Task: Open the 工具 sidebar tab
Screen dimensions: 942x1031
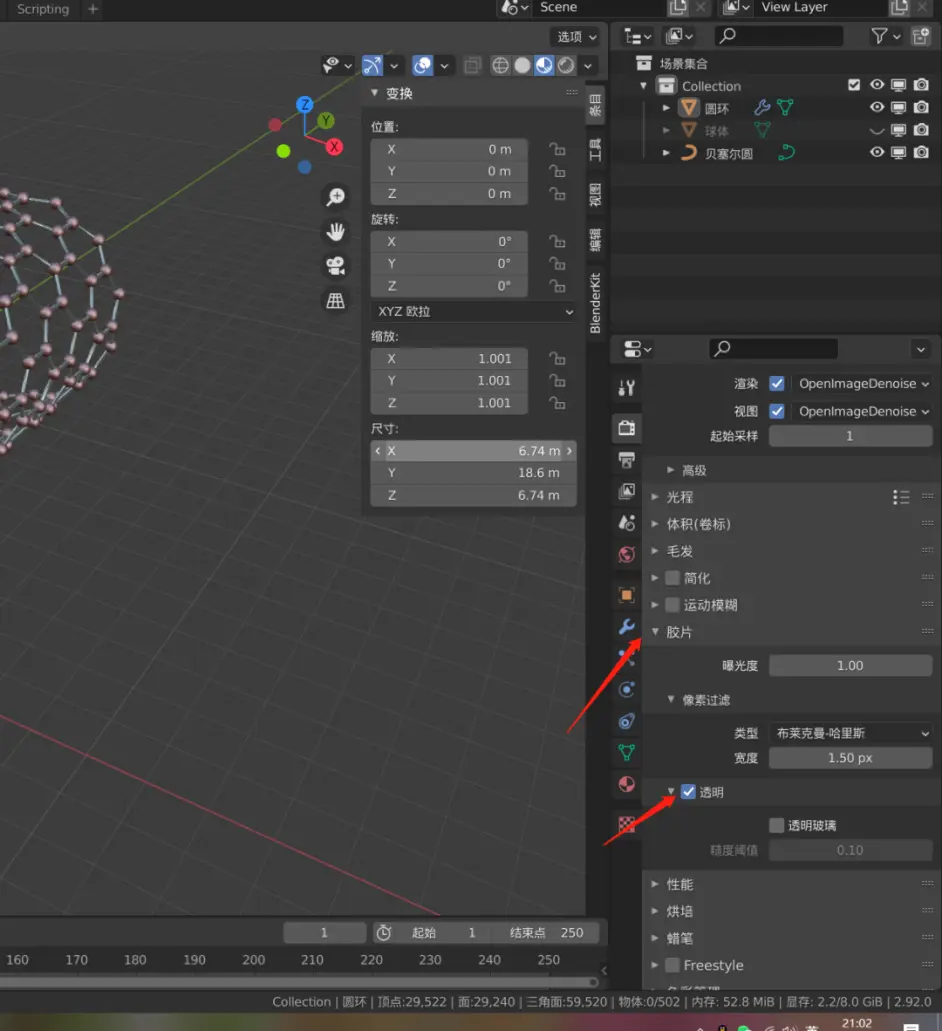Action: [595, 150]
